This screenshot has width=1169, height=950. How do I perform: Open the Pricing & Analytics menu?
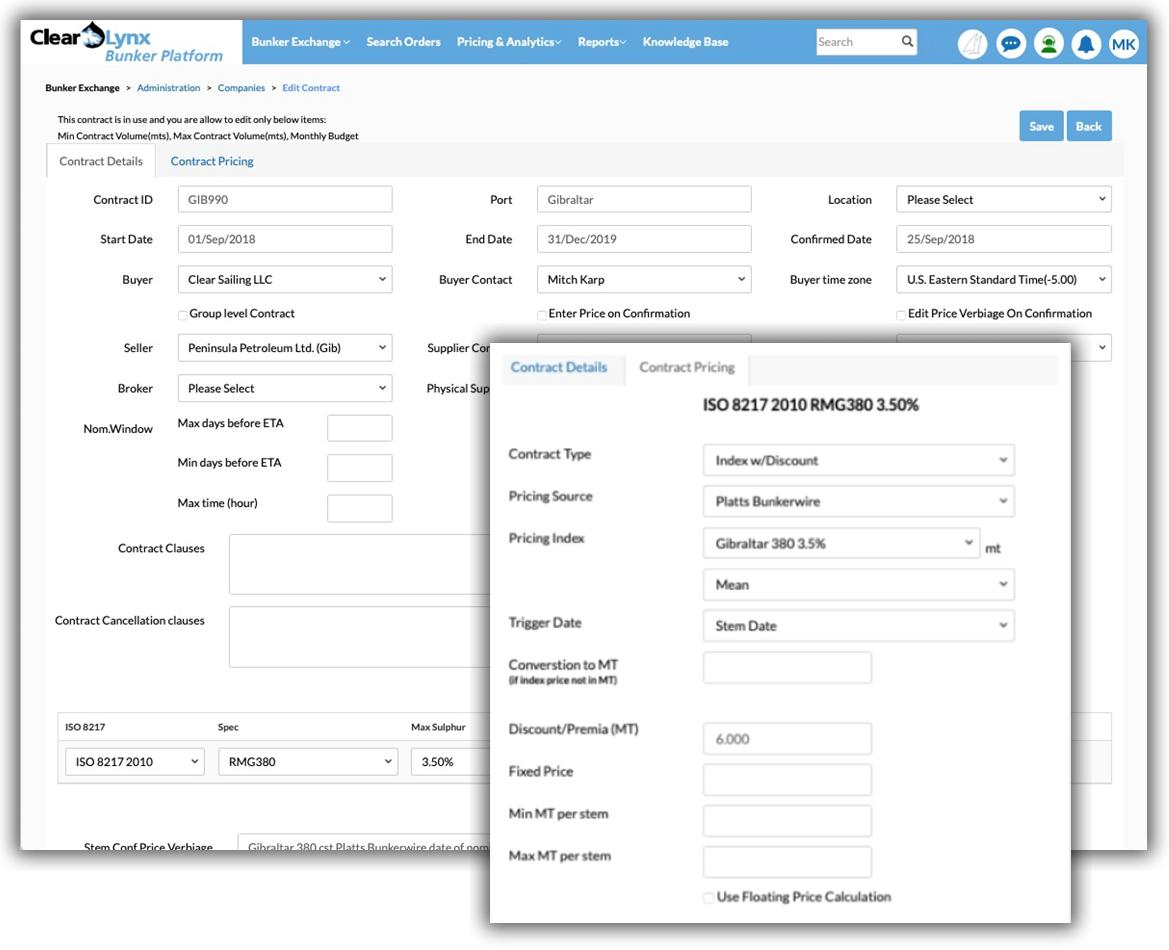tap(509, 42)
